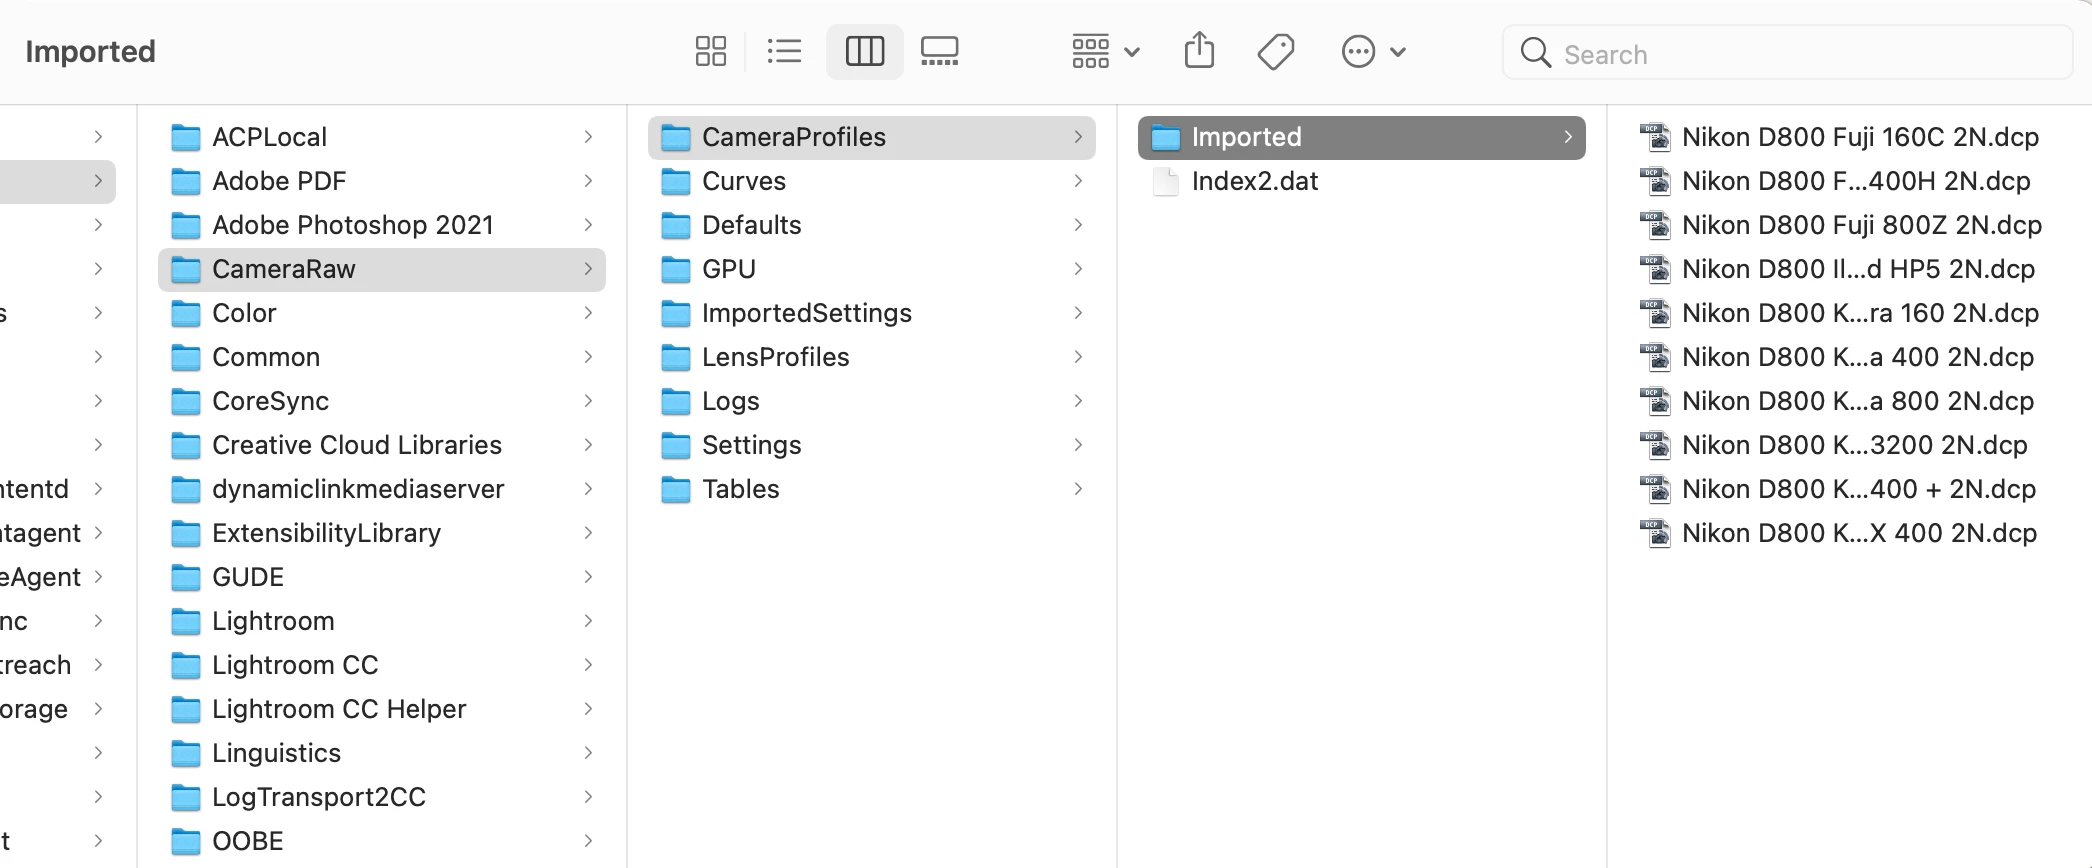Screen dimensions: 2092x868
Task: Click the Index2.dat document icon
Action: [1166, 181]
